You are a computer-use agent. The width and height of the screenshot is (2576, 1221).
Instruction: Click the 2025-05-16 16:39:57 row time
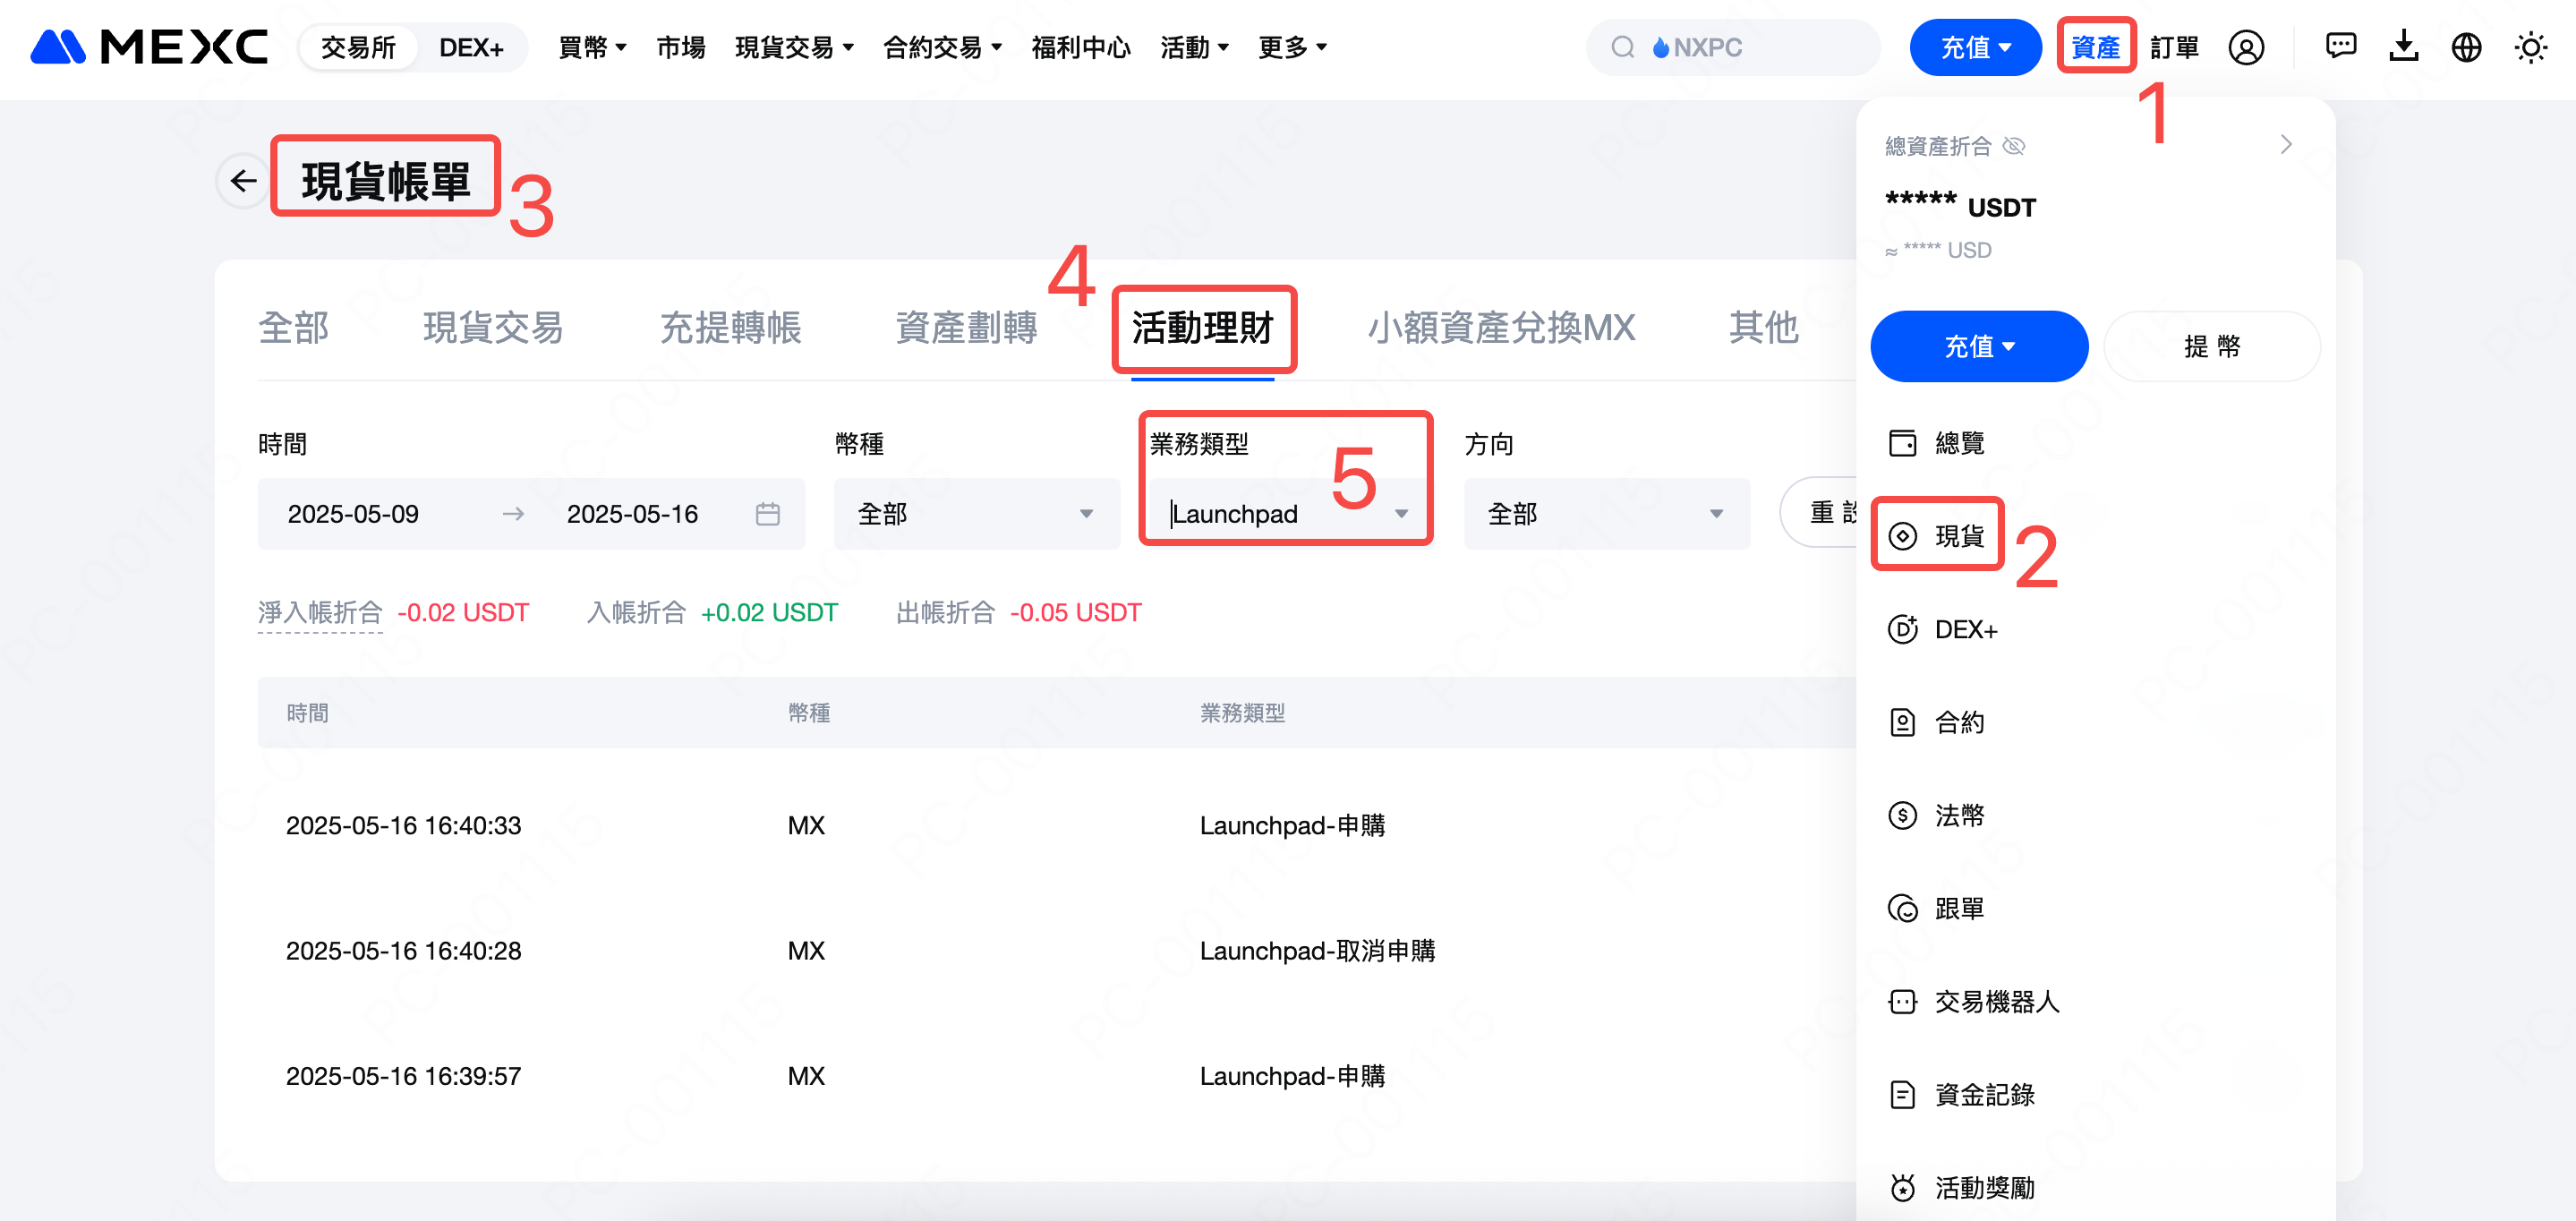403,1076
